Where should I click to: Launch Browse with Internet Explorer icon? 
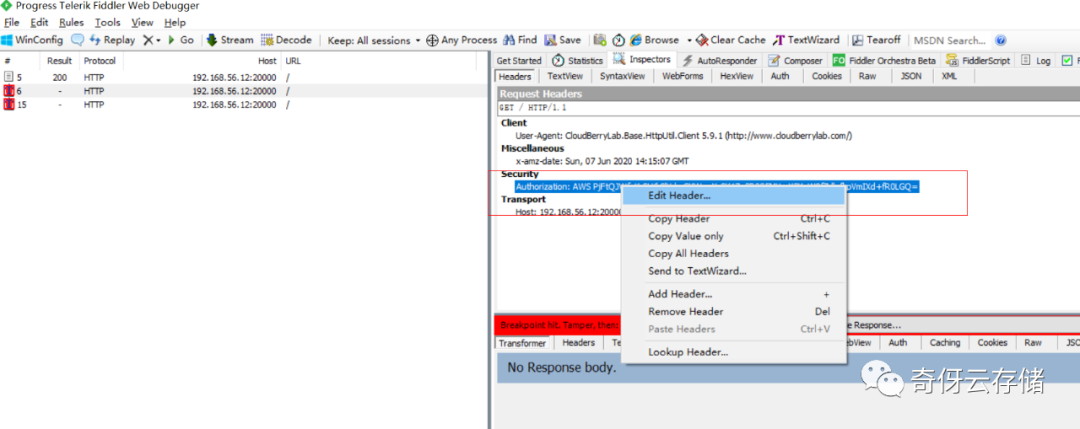click(654, 40)
